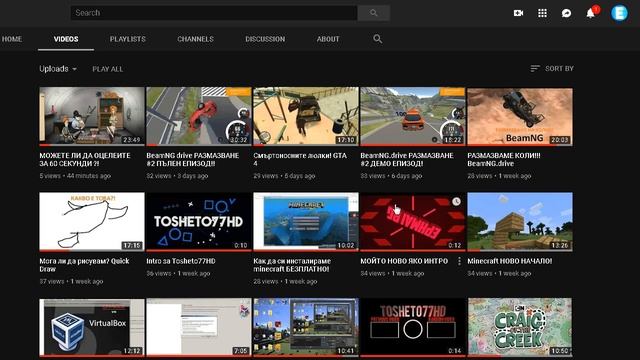This screenshot has width=640, height=360.
Task: Open video title BeamNG.drive РАЗМАЗВАНЕ #2 ДЕМО ЕПИЗОД
Action: (407, 160)
